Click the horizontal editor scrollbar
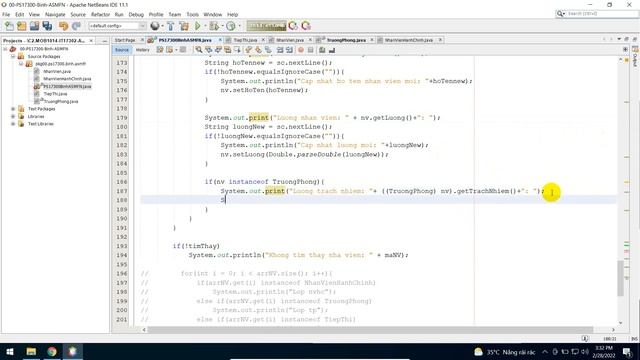Viewport: 640px width, 360px height. (370, 329)
